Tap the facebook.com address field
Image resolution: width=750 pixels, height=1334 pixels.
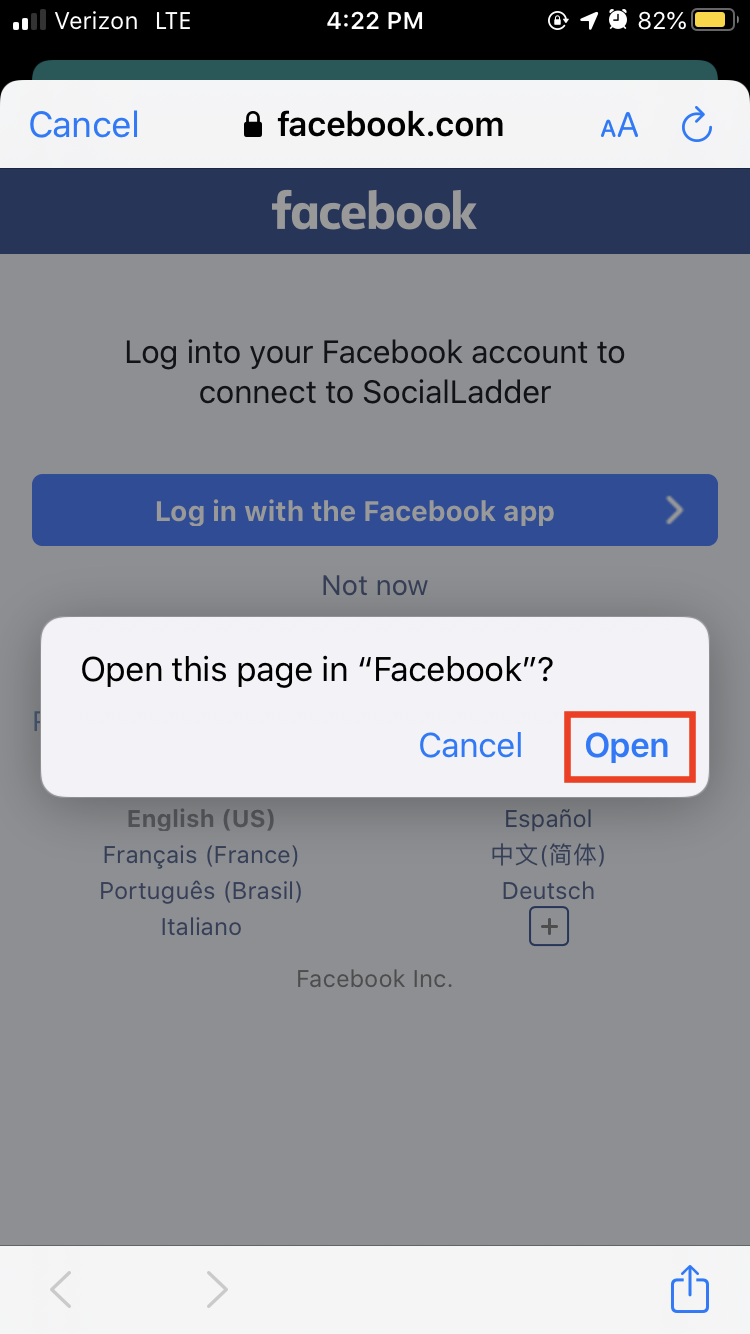[x=374, y=125]
